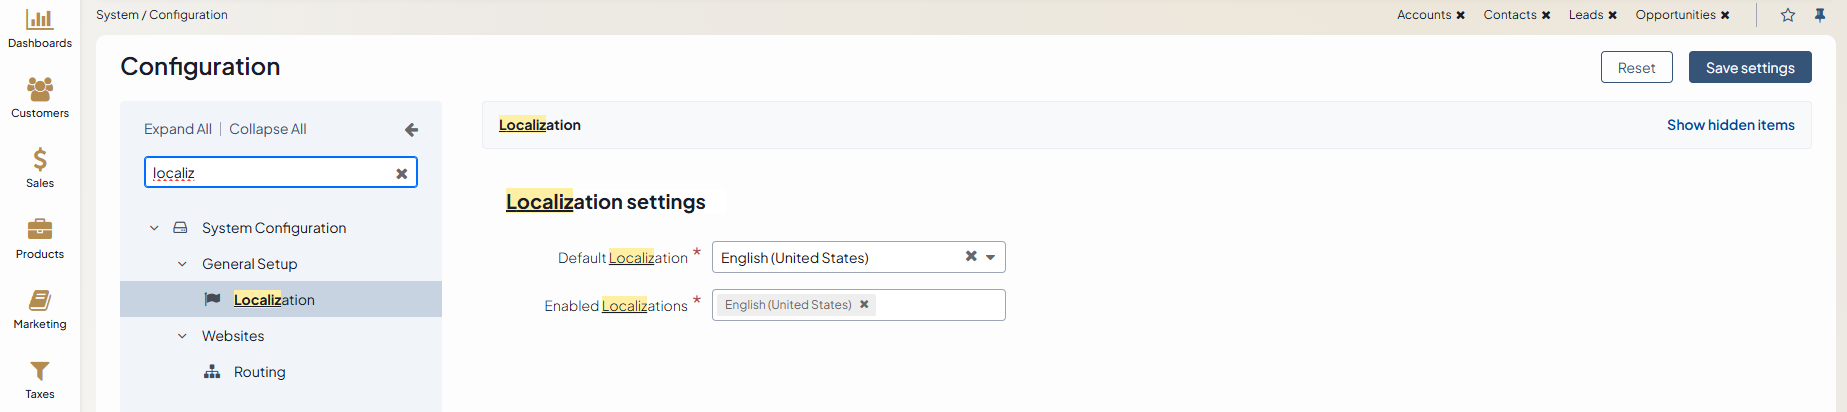This screenshot has width=1847, height=412.
Task: Click the pin page icon
Action: click(x=1820, y=15)
